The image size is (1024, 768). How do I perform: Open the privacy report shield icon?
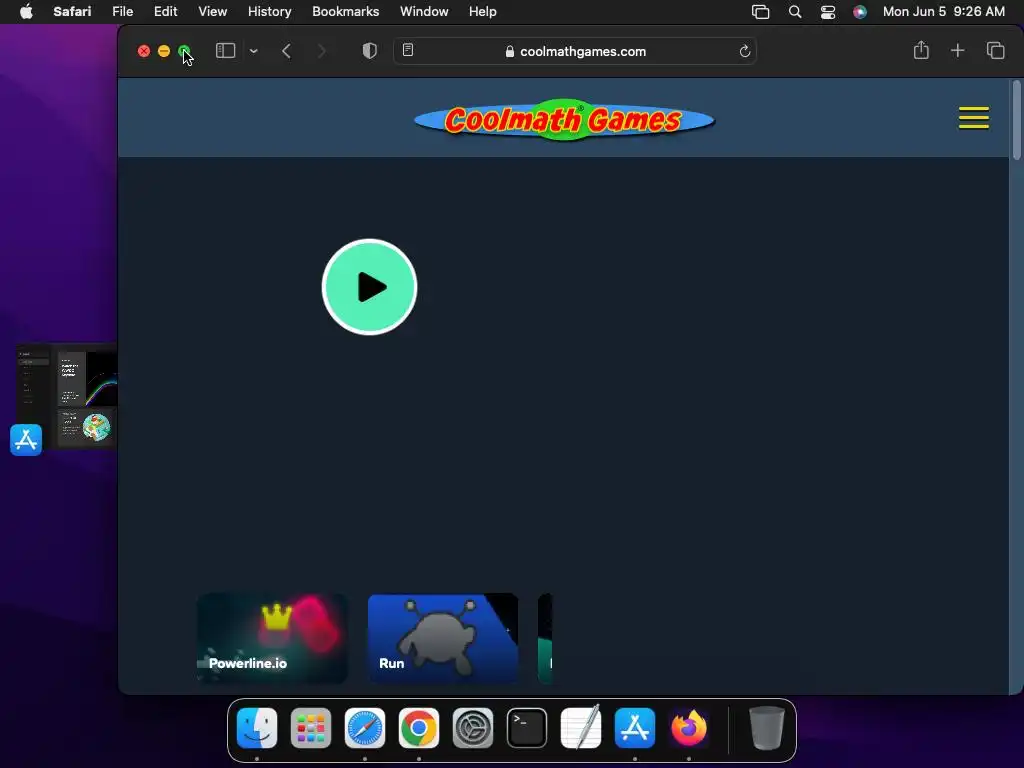(x=370, y=51)
